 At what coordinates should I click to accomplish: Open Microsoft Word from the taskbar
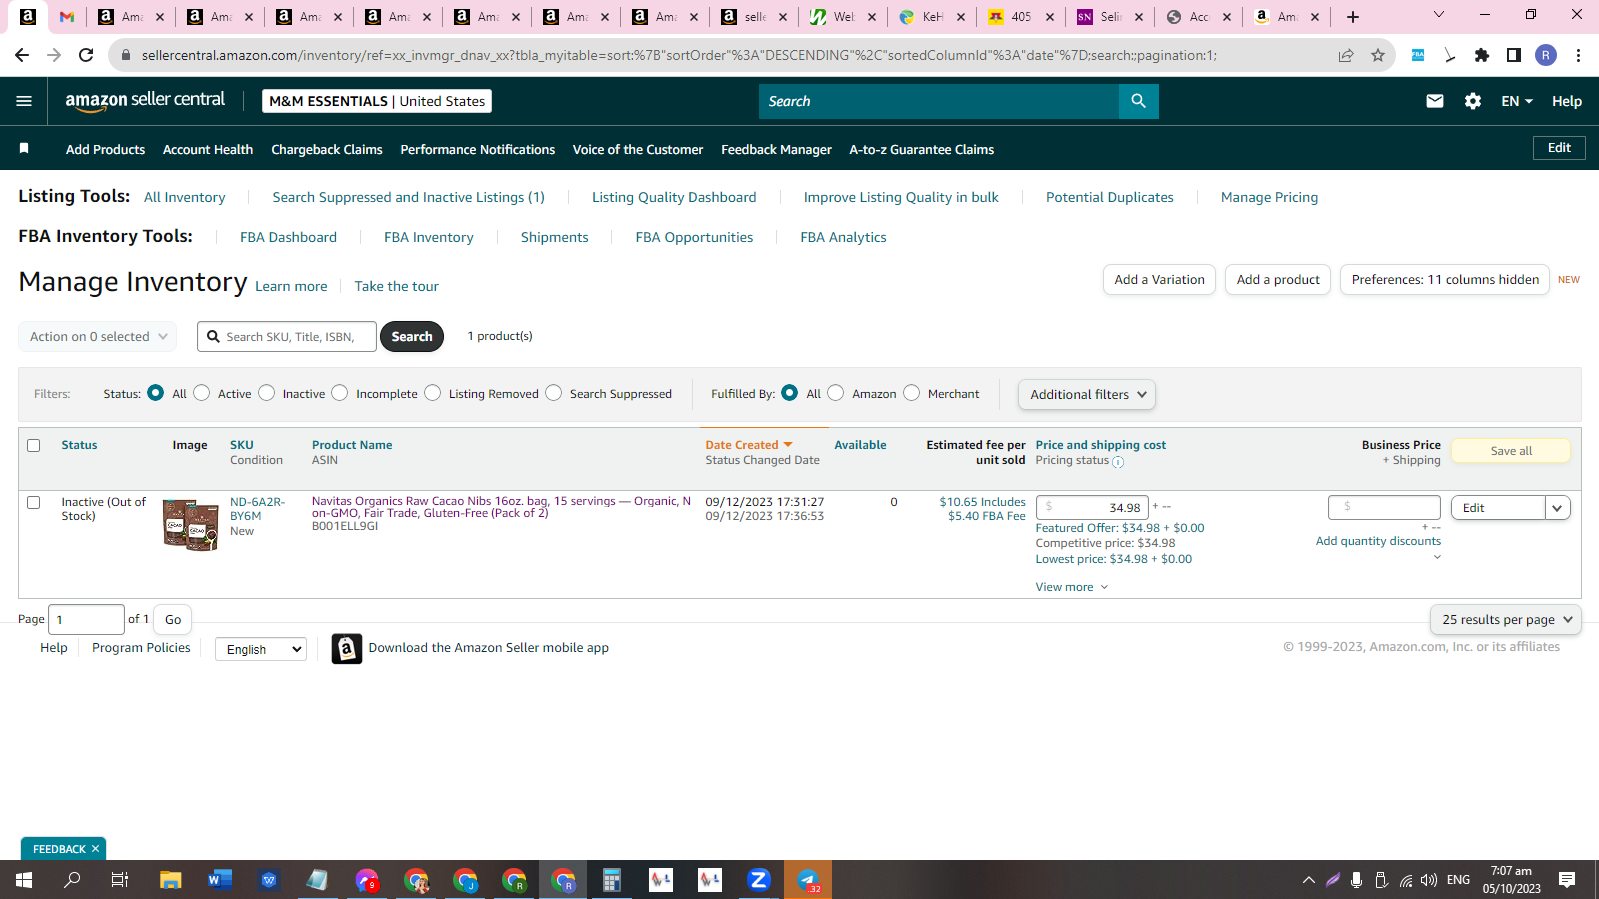[220, 880]
